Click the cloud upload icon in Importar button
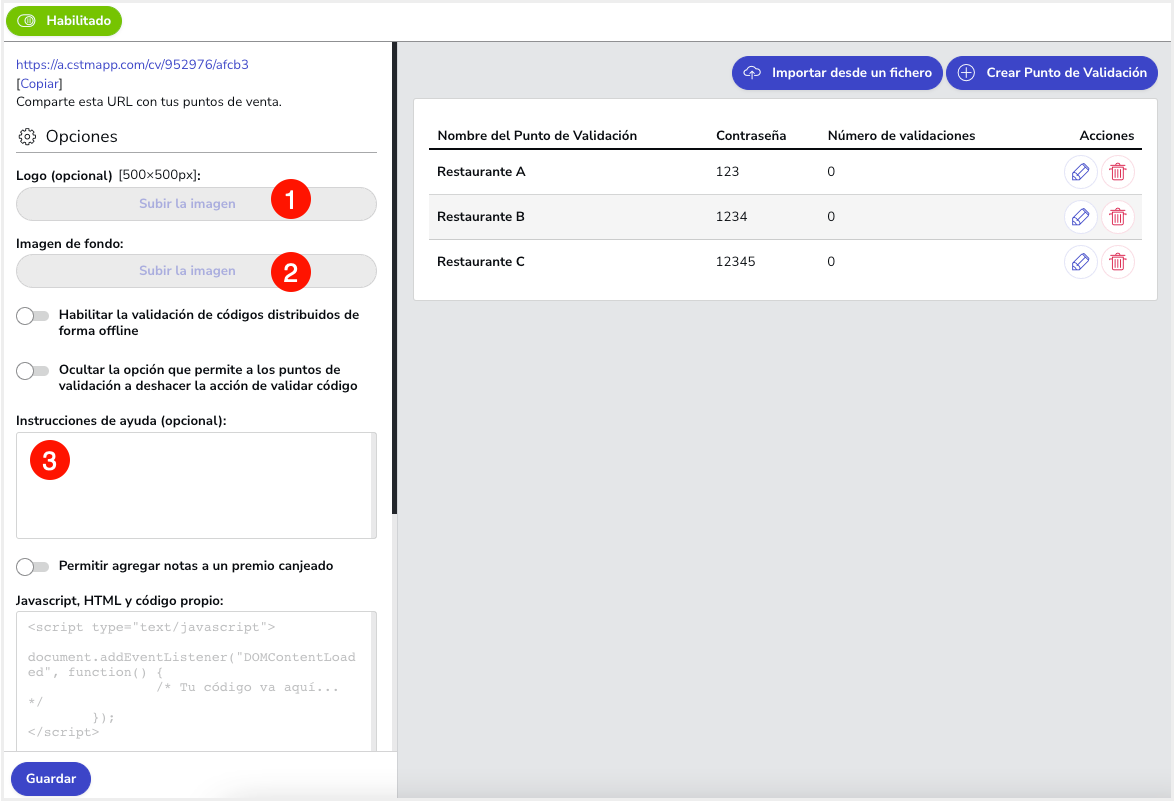This screenshot has width=1174, height=802. (752, 73)
